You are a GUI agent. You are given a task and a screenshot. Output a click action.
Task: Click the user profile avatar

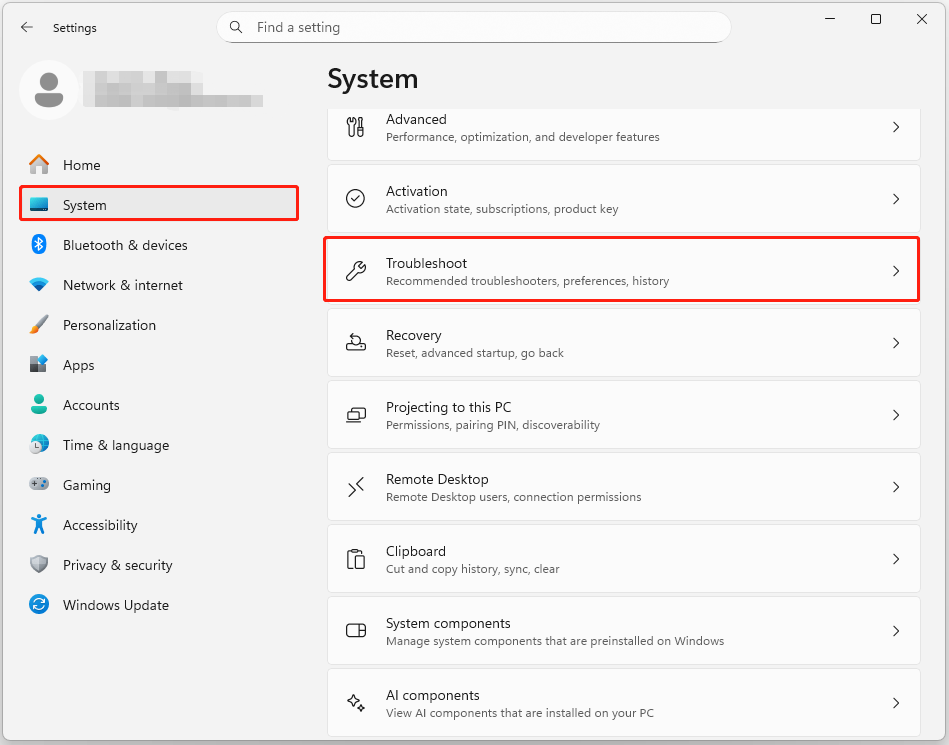[x=49, y=89]
